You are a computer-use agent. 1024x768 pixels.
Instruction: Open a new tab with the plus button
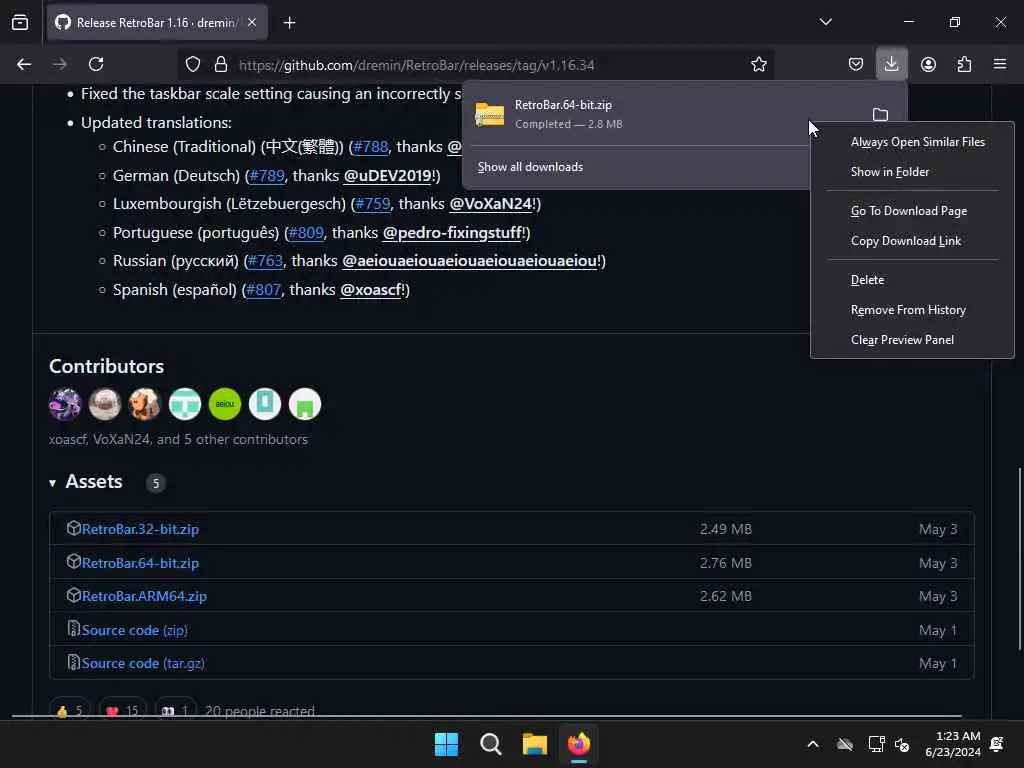click(x=289, y=23)
